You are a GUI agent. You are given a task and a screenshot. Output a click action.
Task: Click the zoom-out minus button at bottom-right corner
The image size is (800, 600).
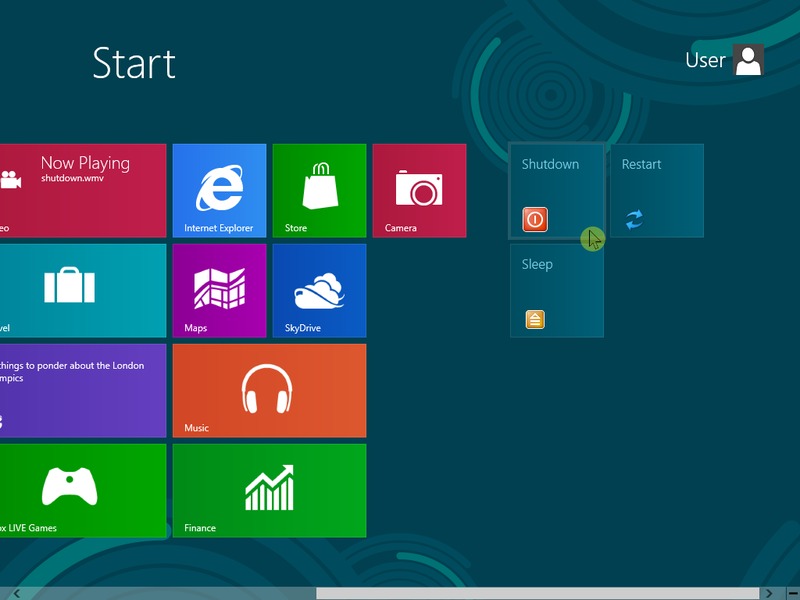pyautogui.click(x=790, y=593)
